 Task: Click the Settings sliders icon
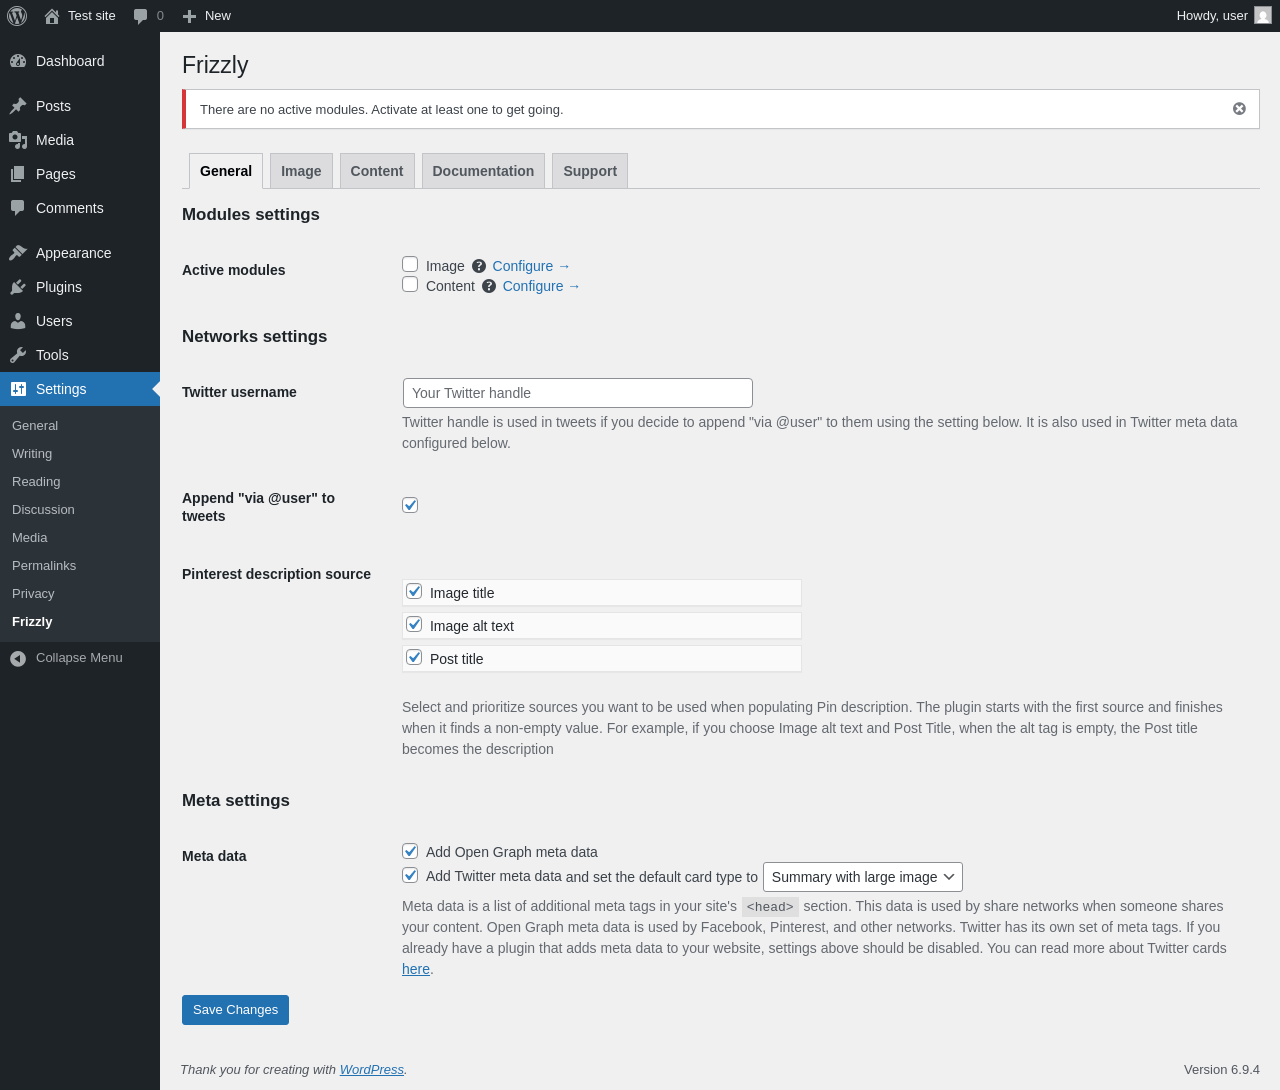point(18,389)
